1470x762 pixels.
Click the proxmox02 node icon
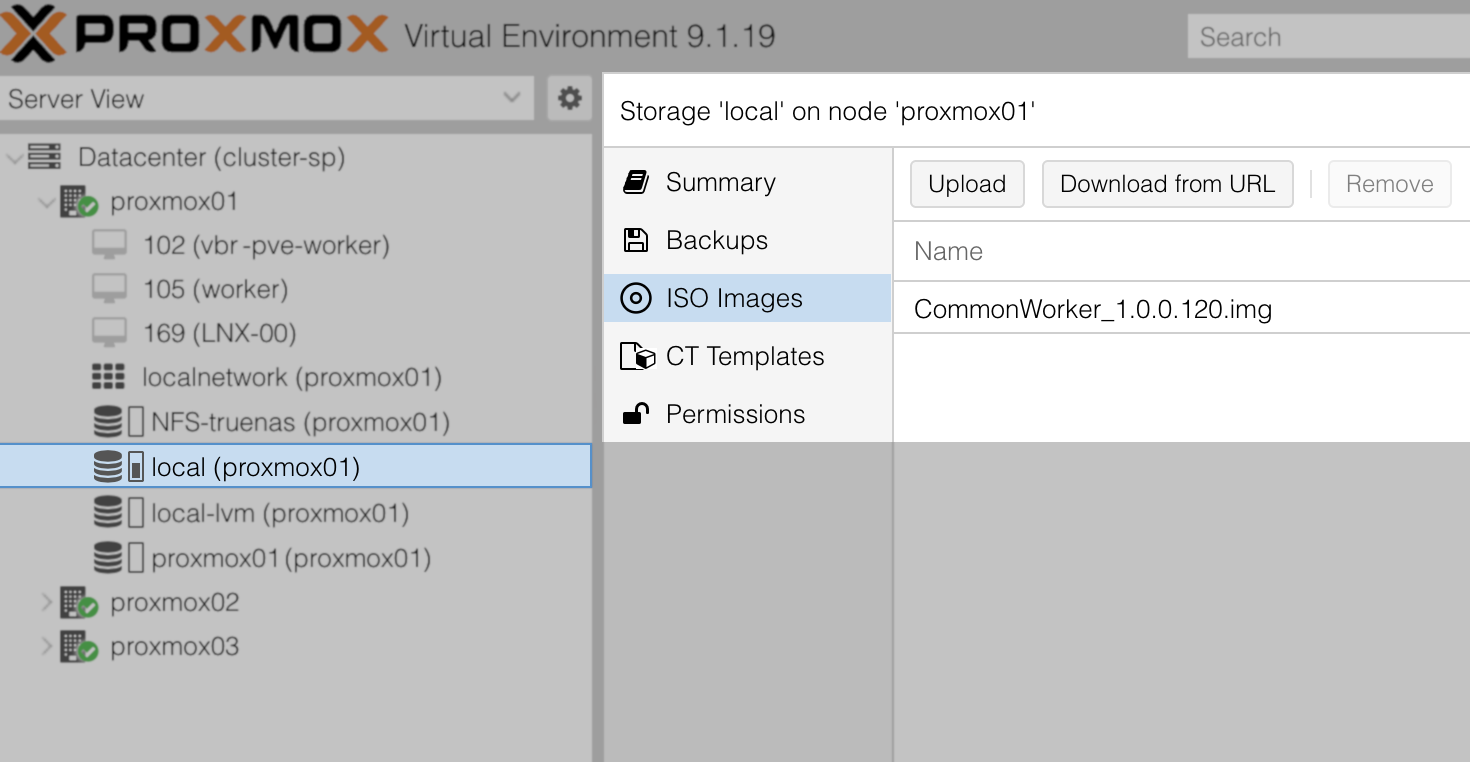point(78,602)
